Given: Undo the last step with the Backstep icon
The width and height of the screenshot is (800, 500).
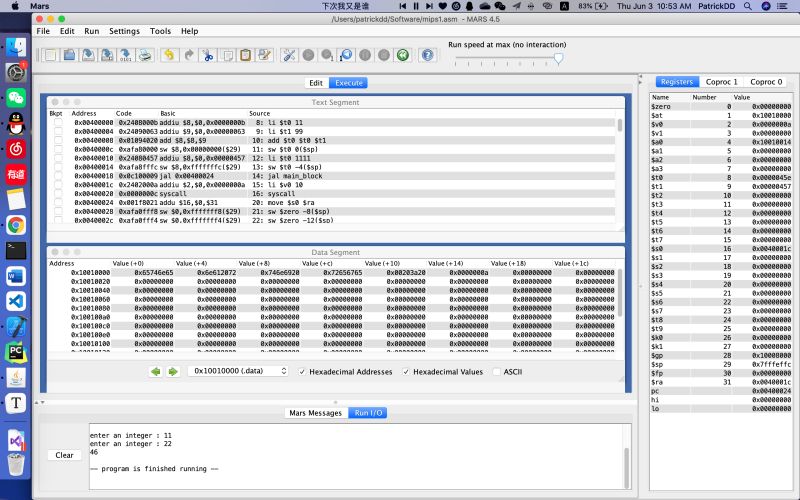Looking at the screenshot, I should [346, 55].
